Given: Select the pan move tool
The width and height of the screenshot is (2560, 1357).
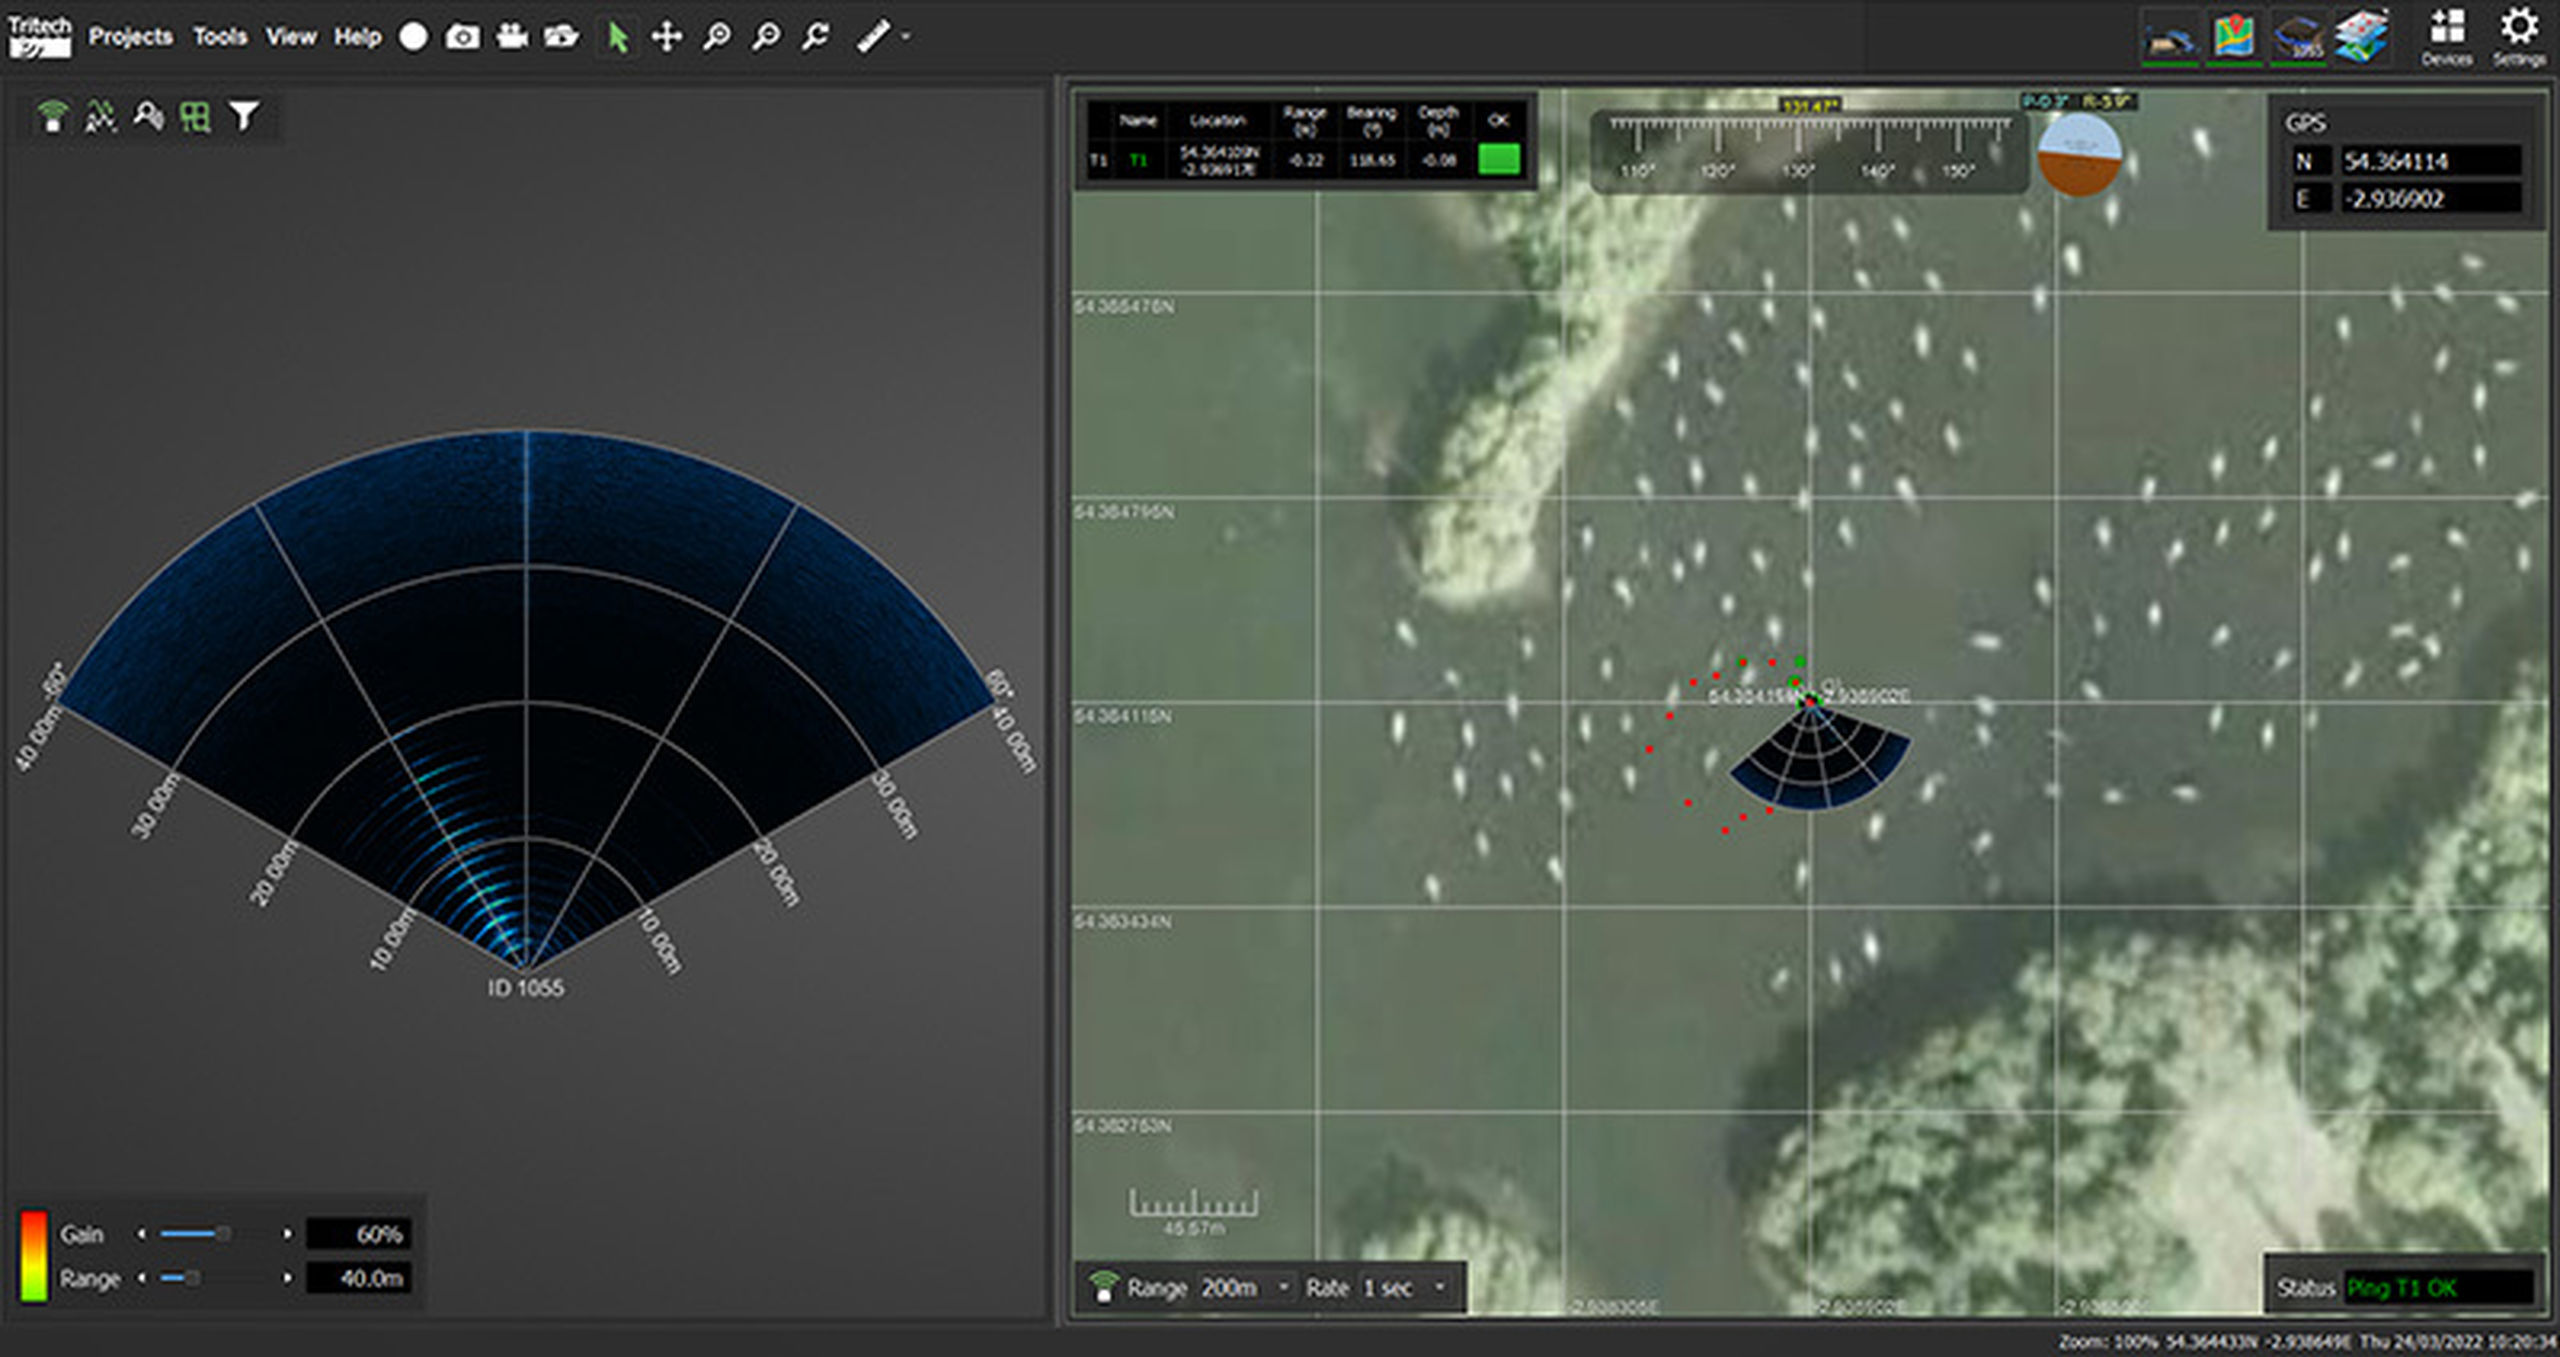Looking at the screenshot, I should (x=666, y=37).
